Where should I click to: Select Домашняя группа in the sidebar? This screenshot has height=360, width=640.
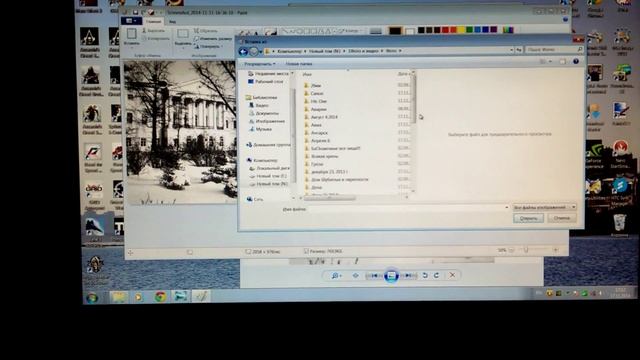tap(268, 145)
